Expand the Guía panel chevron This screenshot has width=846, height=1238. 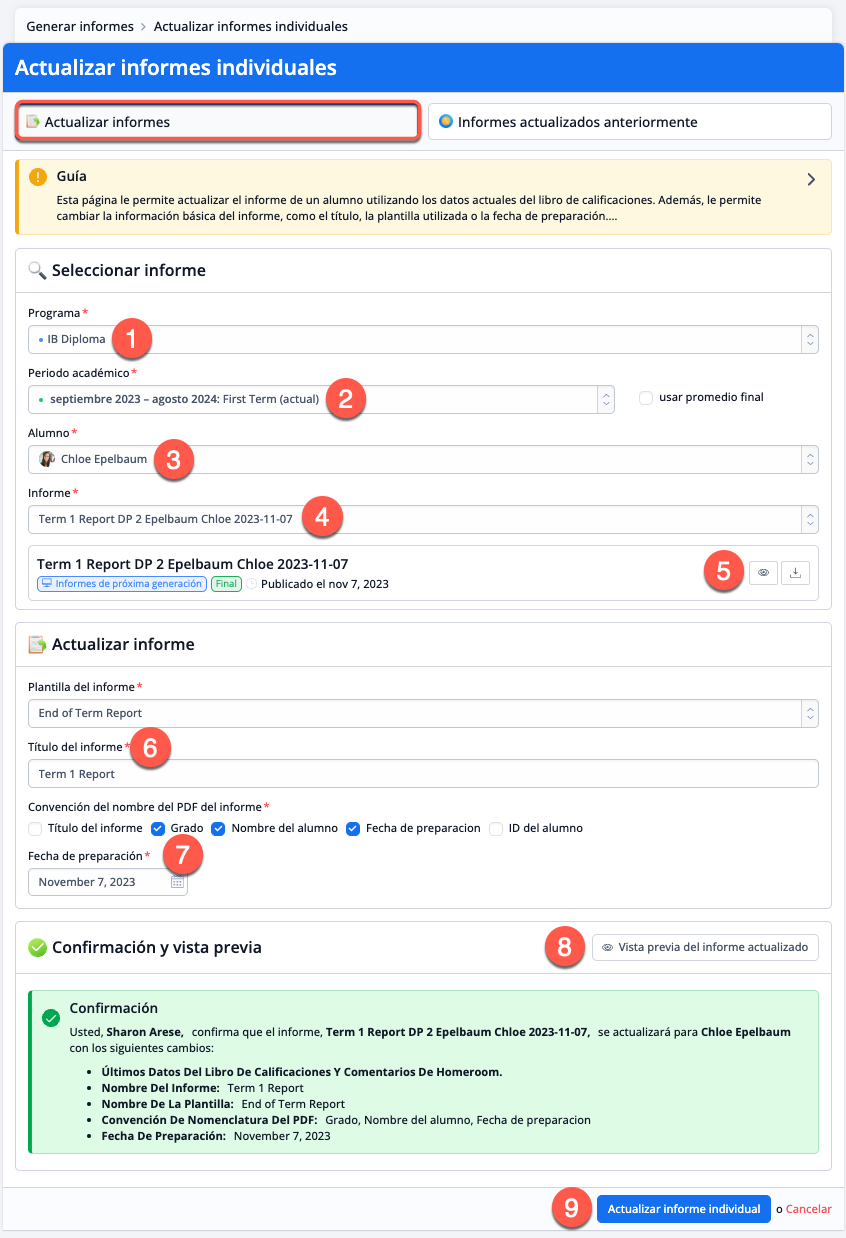point(811,180)
